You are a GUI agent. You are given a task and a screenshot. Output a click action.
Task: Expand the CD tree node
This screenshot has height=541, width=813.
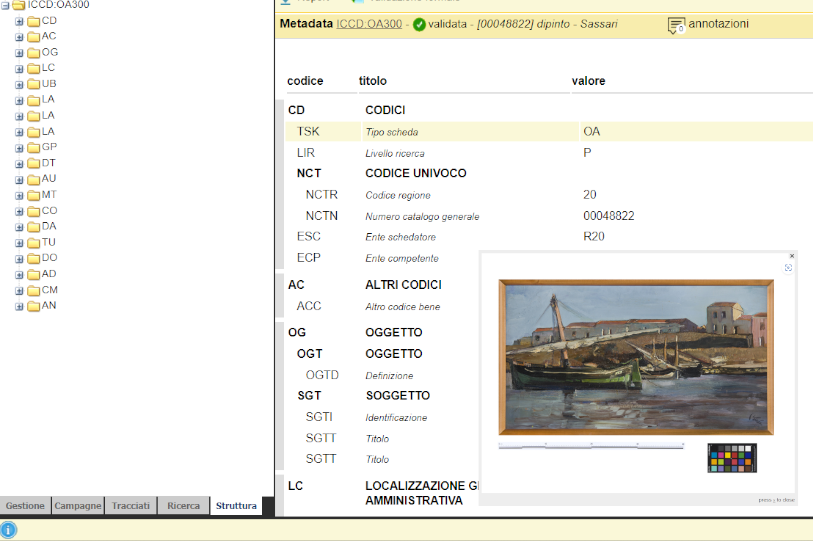[x=19, y=22]
